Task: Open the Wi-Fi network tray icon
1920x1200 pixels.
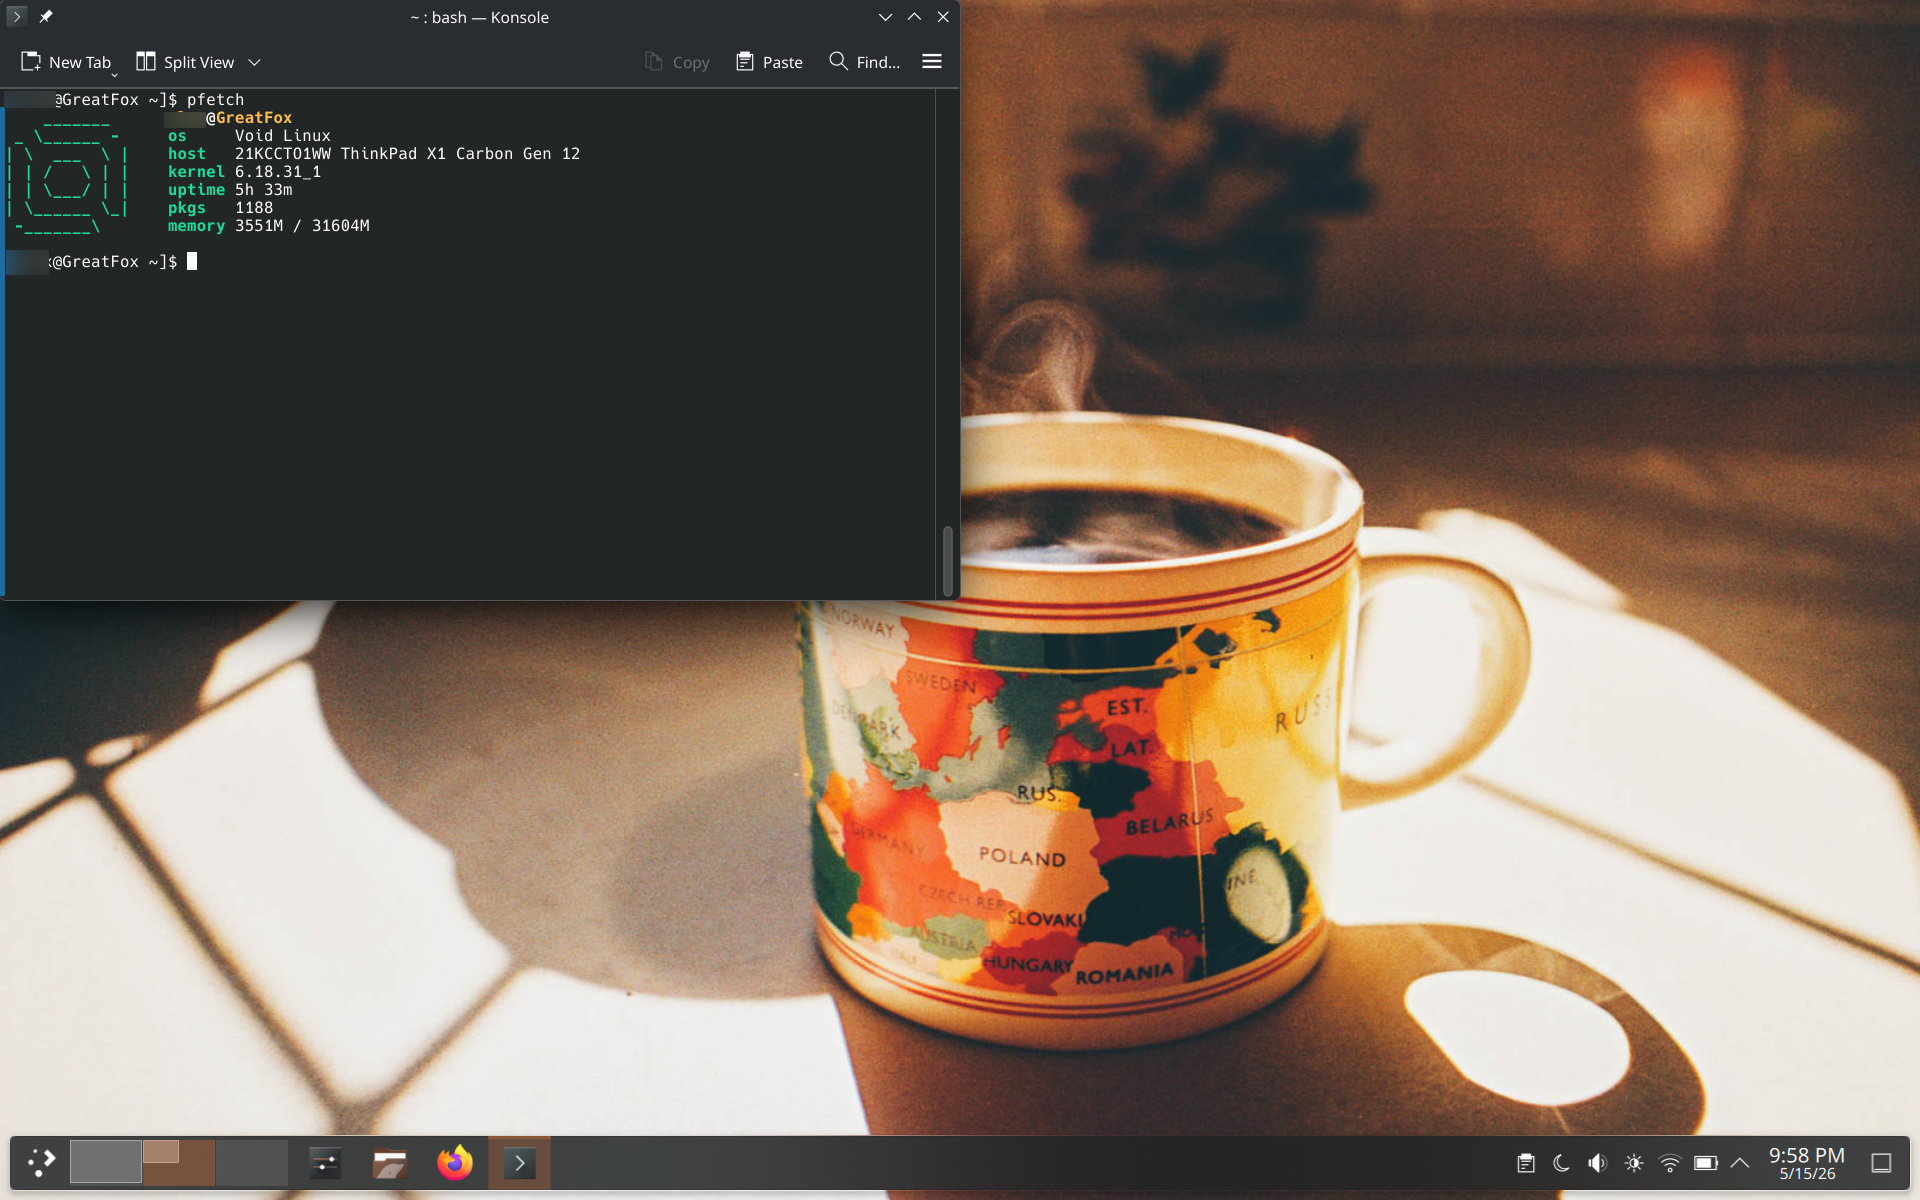Action: 1669,1163
